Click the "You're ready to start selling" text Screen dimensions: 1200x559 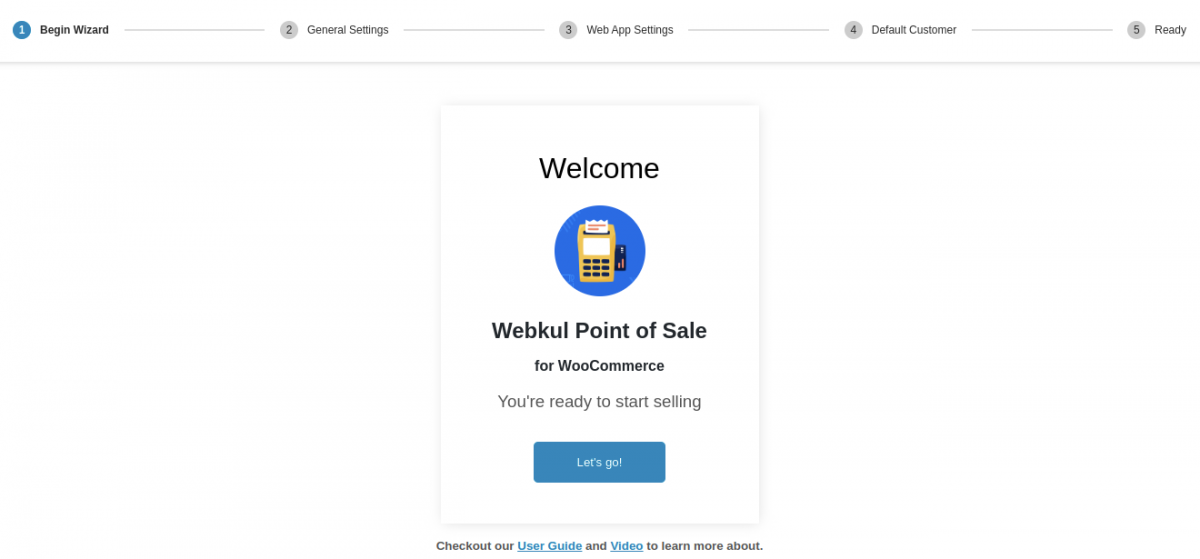pyautogui.click(x=599, y=402)
